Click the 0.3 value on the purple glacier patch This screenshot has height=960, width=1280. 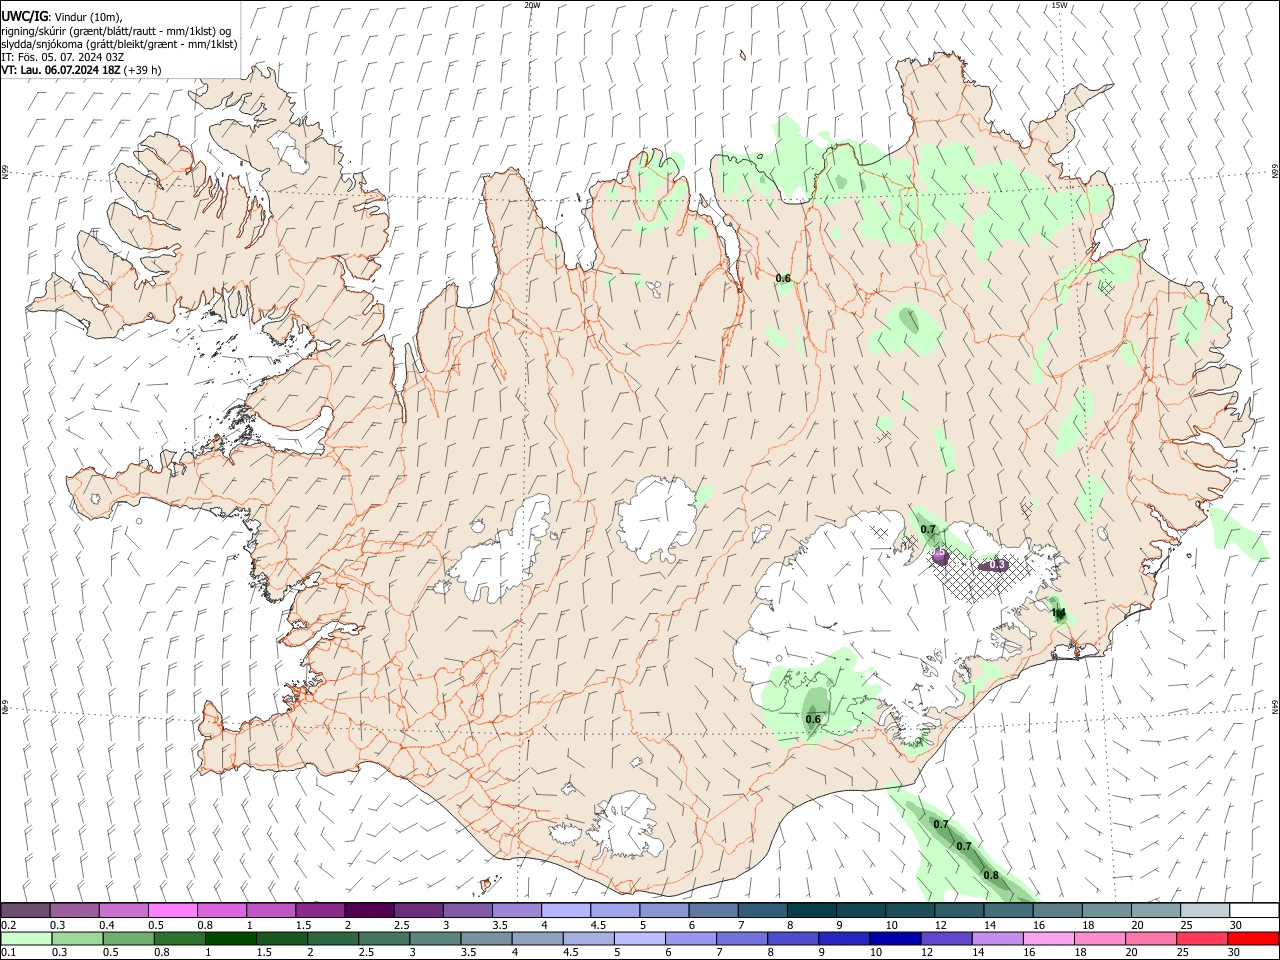pos(997,565)
